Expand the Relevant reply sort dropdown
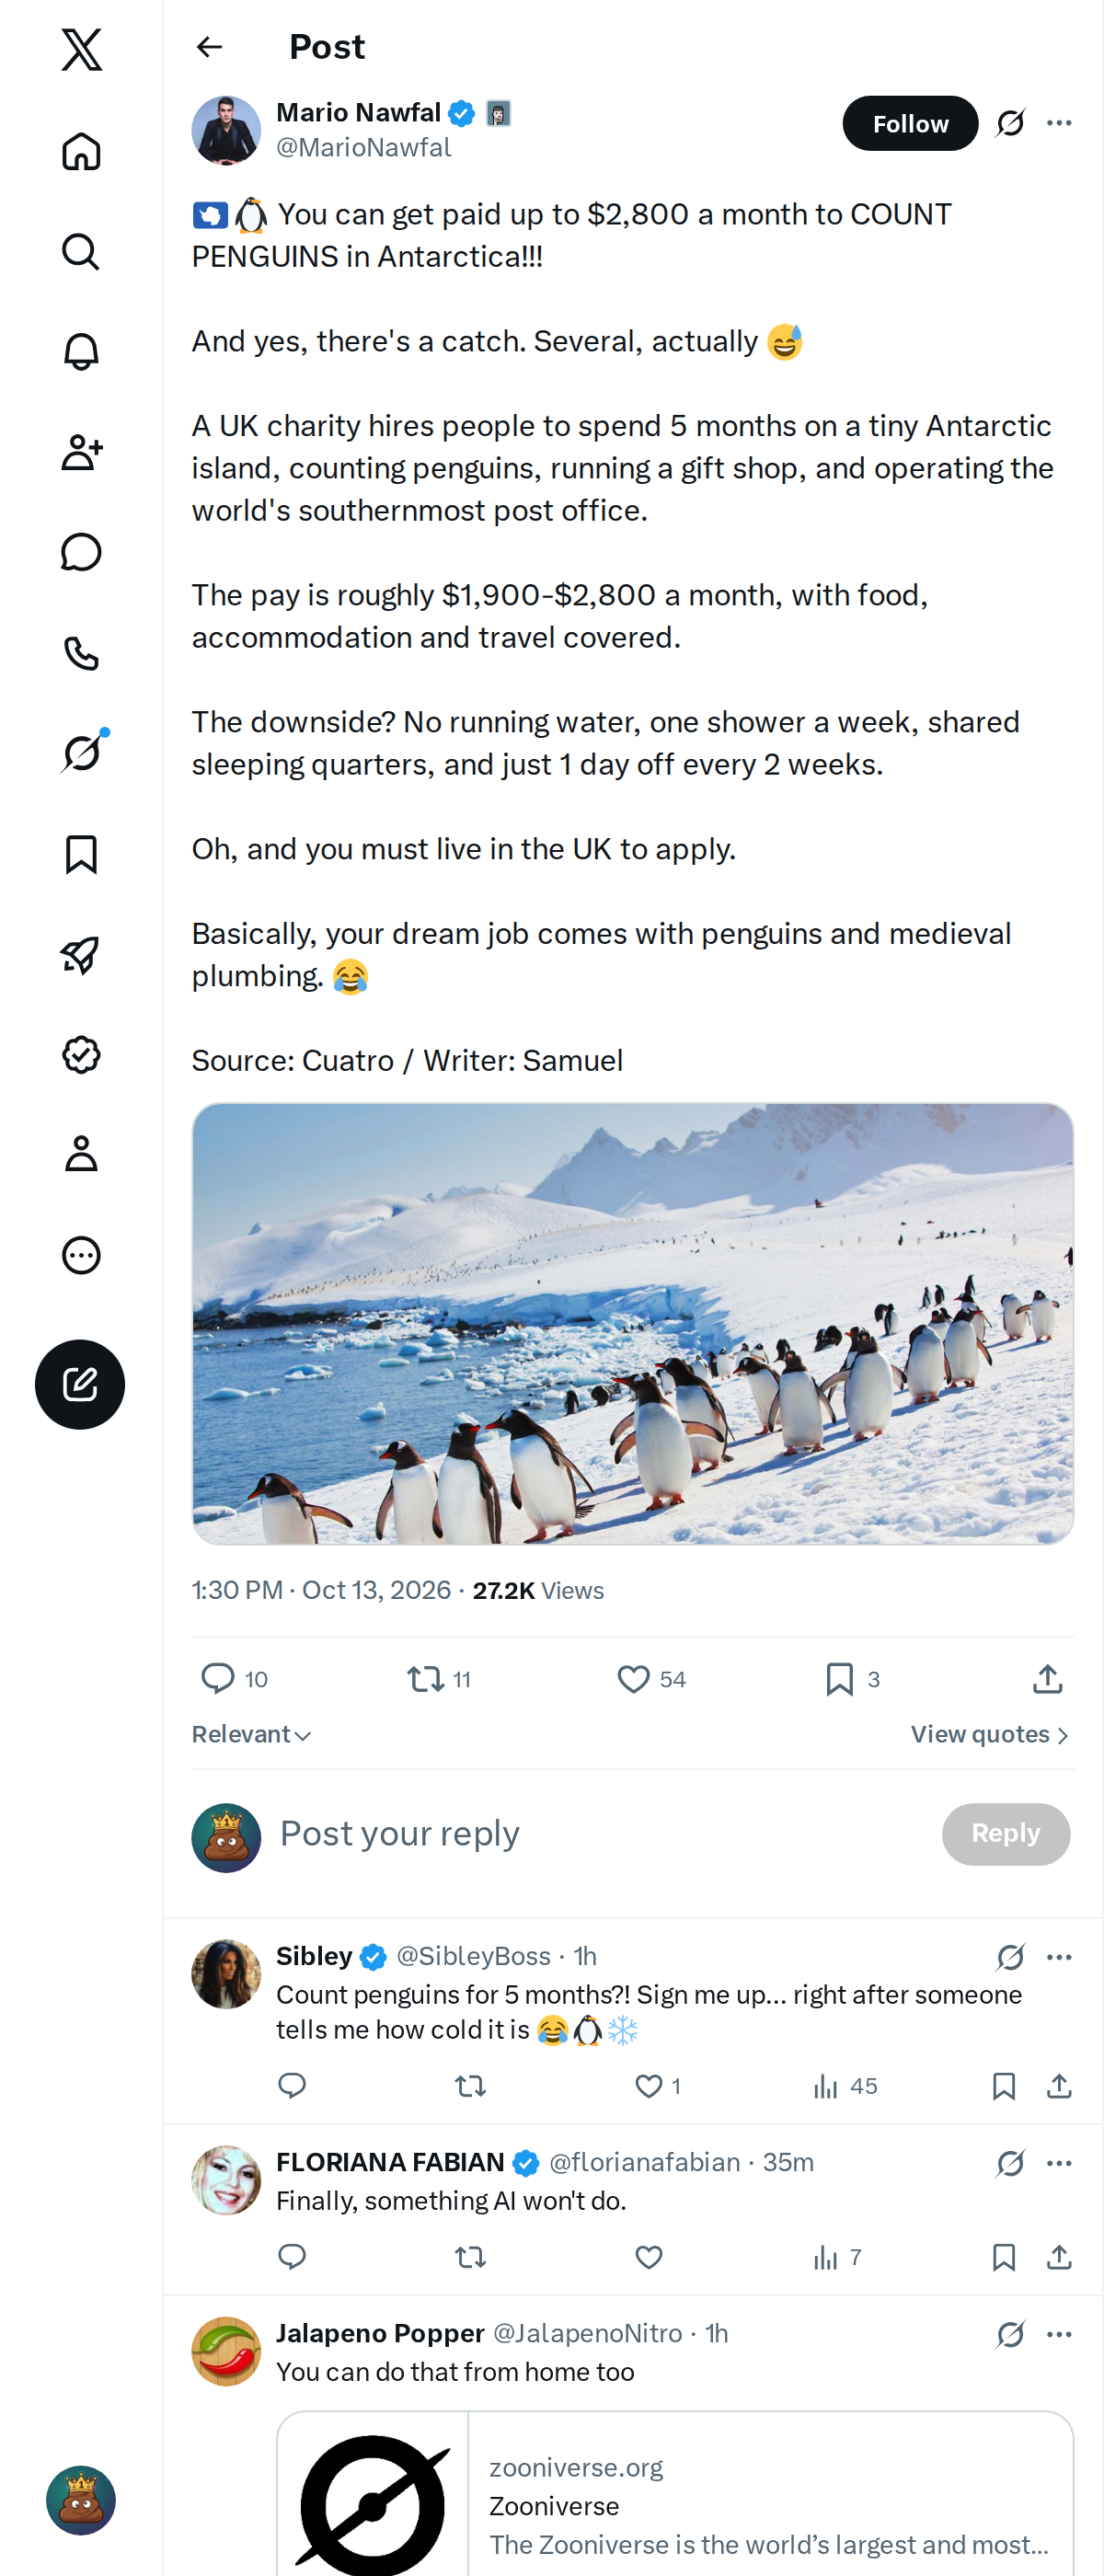This screenshot has width=1104, height=2576. point(252,1735)
